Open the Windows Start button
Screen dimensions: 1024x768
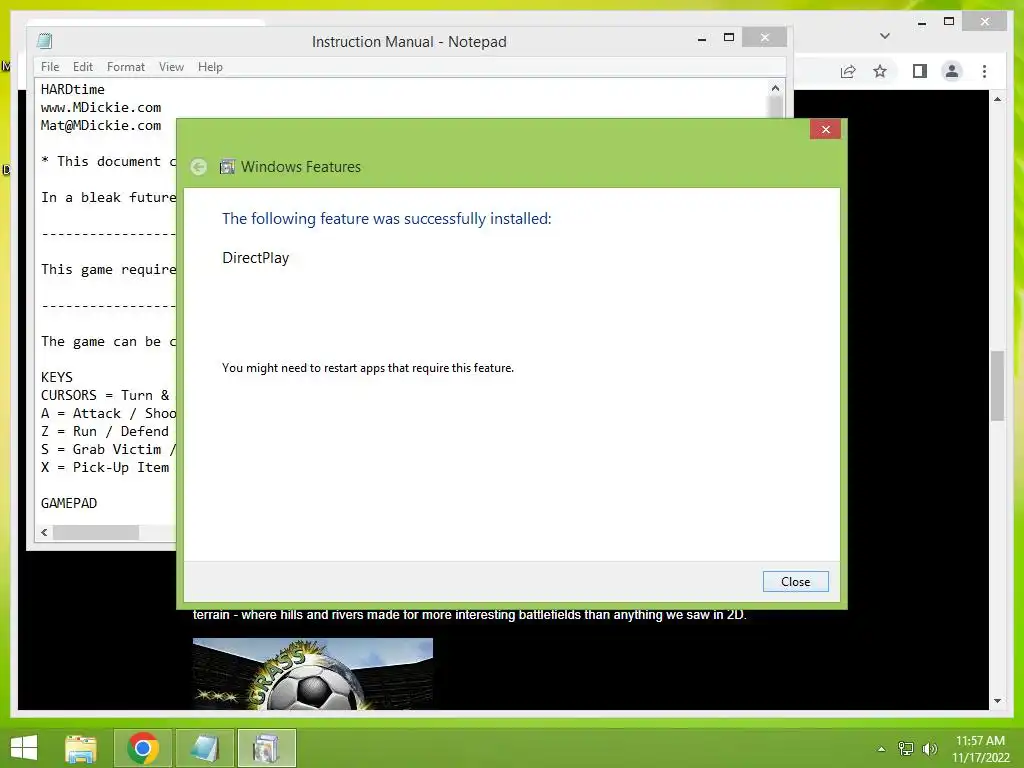[24, 748]
